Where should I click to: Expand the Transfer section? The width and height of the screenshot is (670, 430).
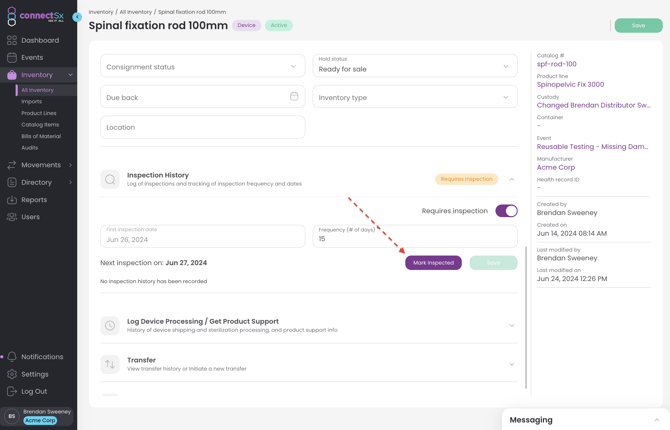coord(511,364)
